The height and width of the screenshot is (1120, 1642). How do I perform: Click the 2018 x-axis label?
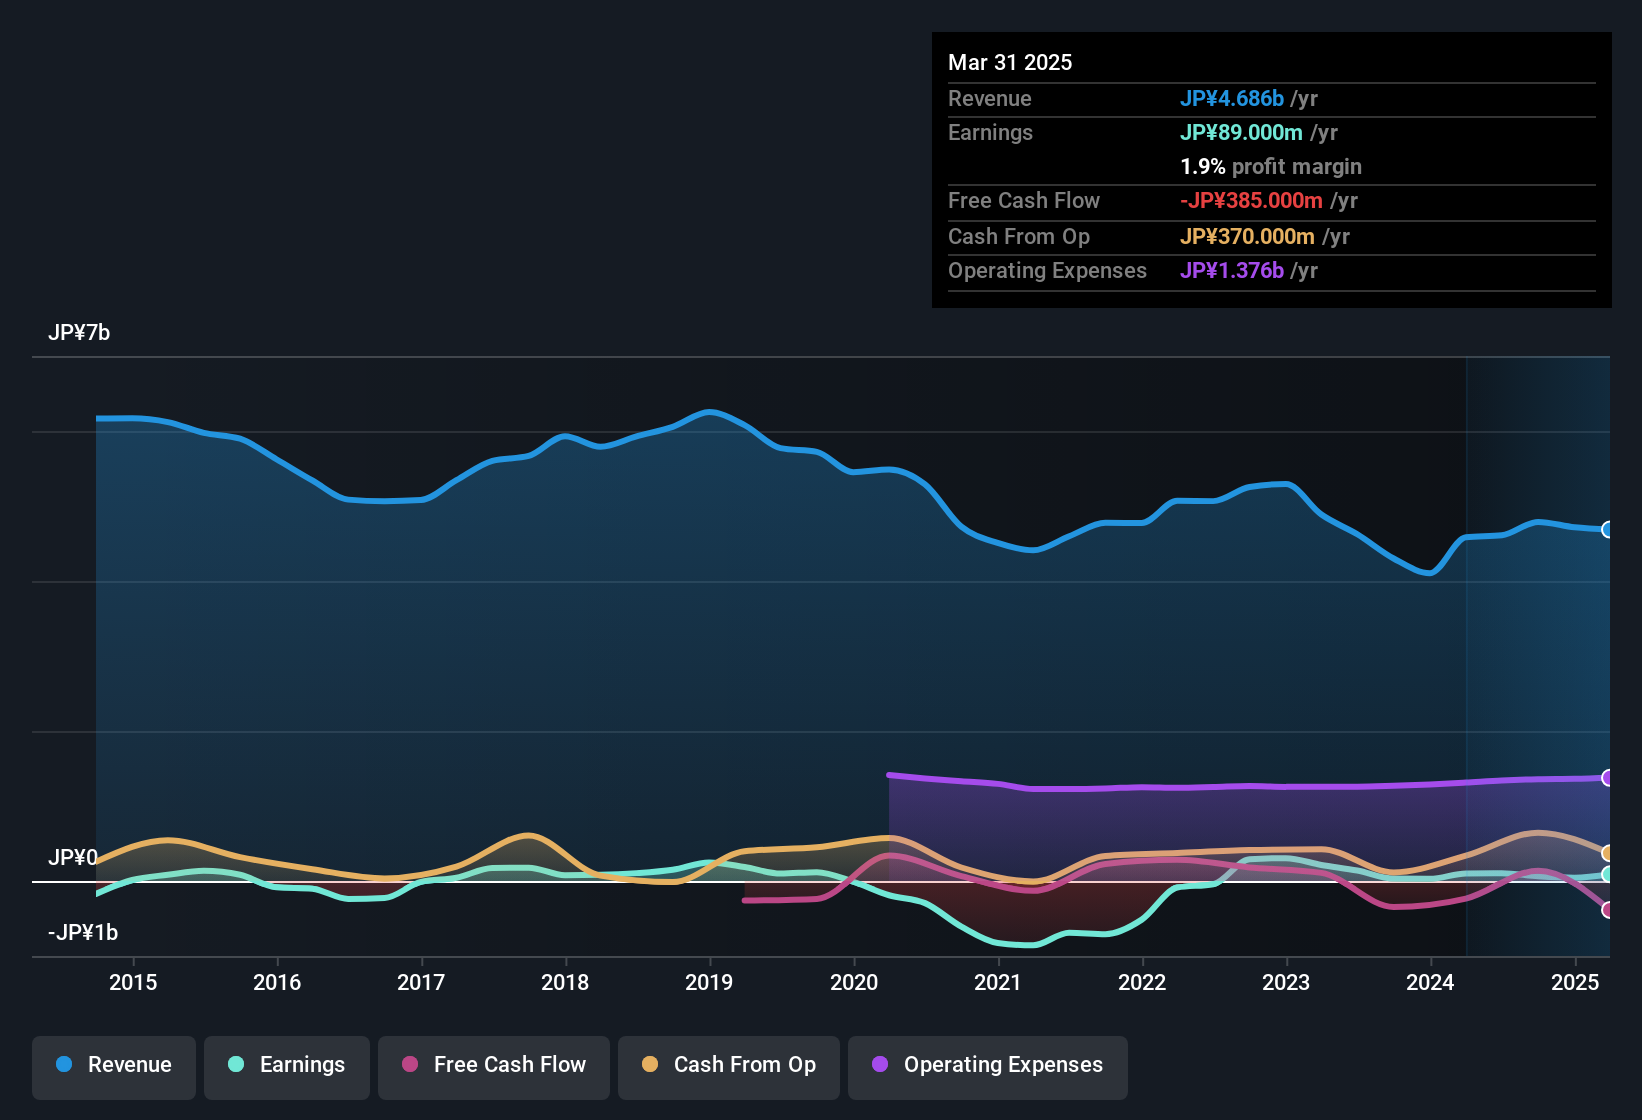click(x=565, y=982)
